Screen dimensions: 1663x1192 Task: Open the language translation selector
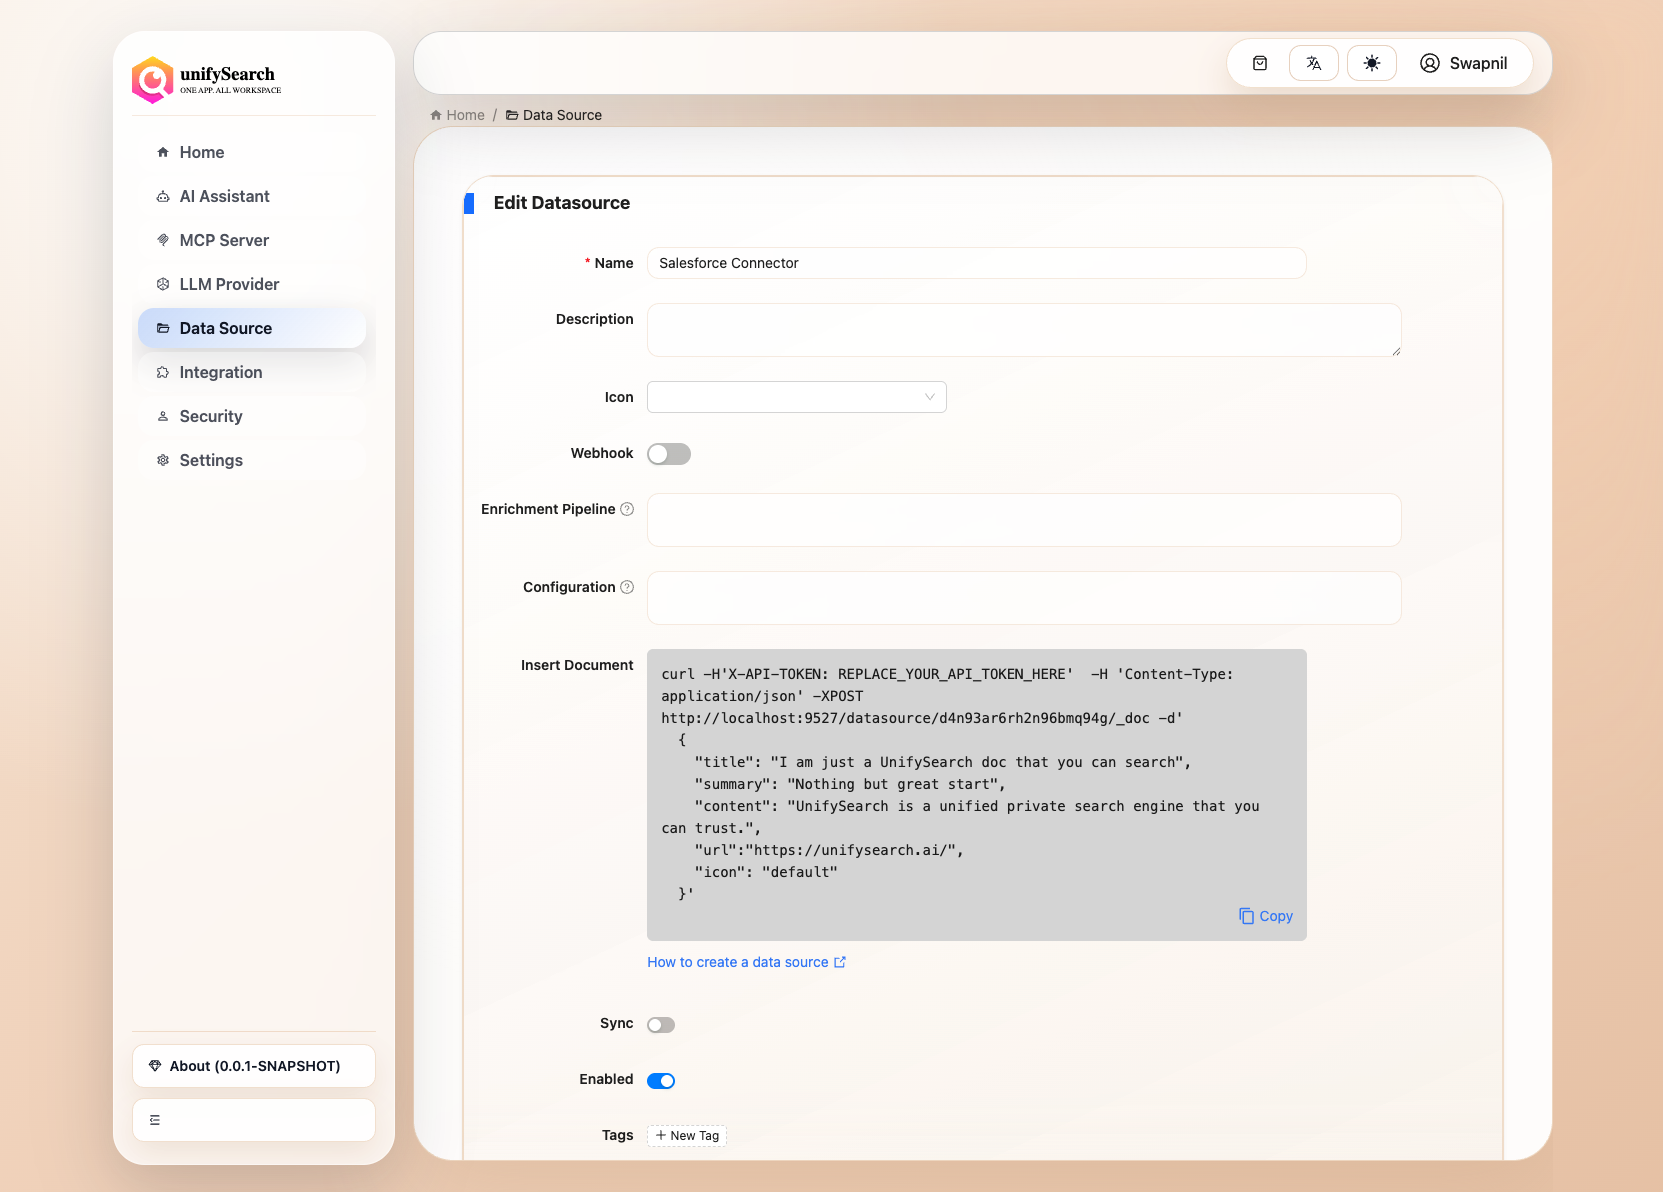pos(1313,62)
